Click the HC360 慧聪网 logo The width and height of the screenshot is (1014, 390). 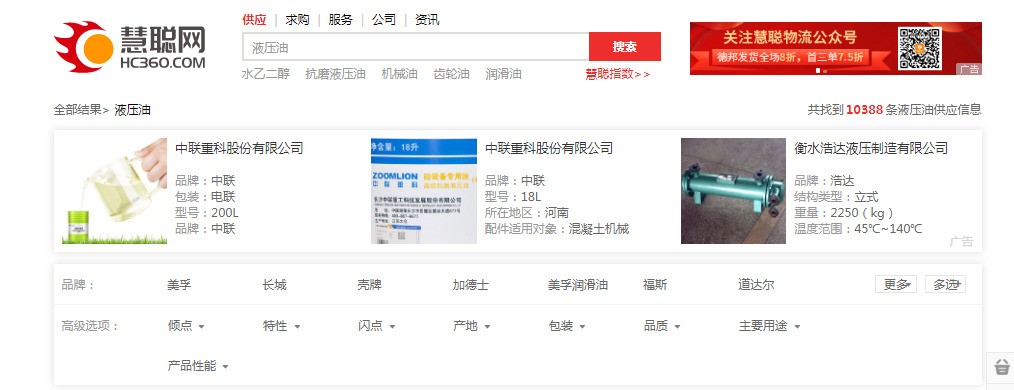click(130, 47)
